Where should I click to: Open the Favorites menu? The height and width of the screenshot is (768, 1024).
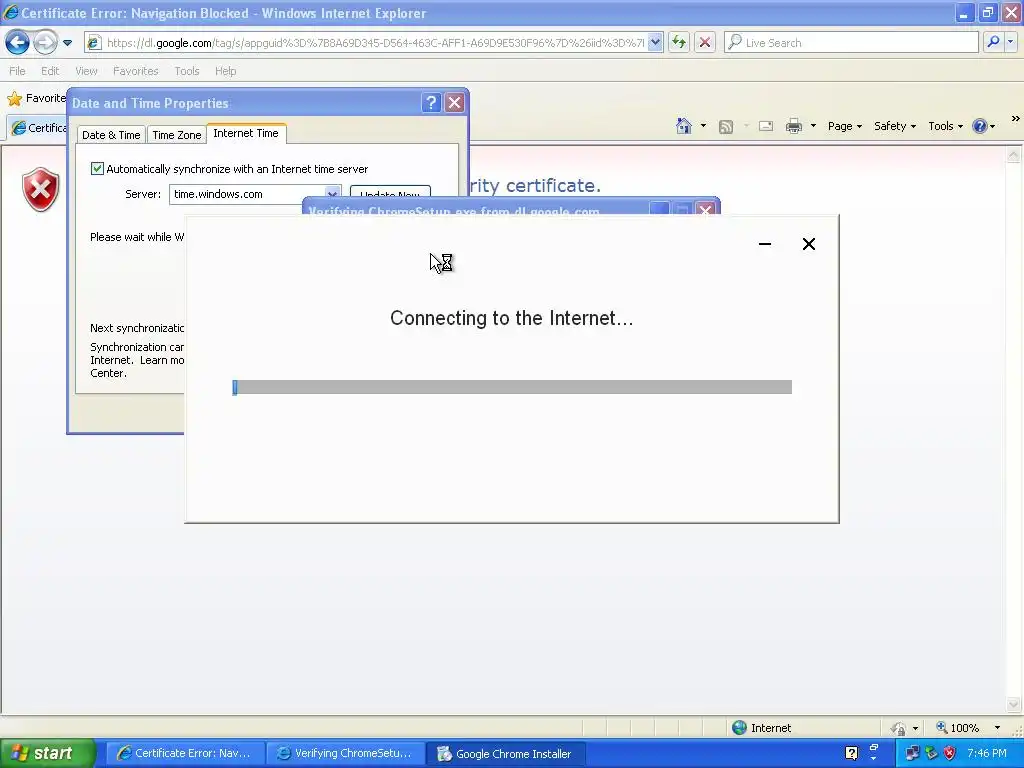coord(135,71)
